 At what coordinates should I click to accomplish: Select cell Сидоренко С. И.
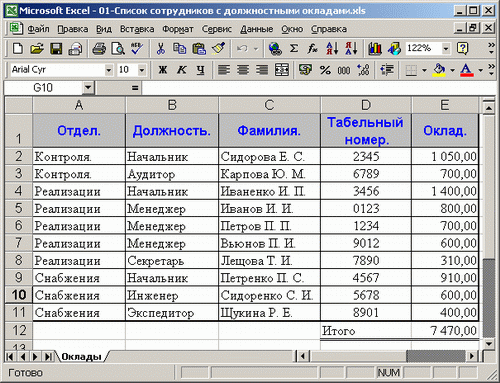coord(269,295)
